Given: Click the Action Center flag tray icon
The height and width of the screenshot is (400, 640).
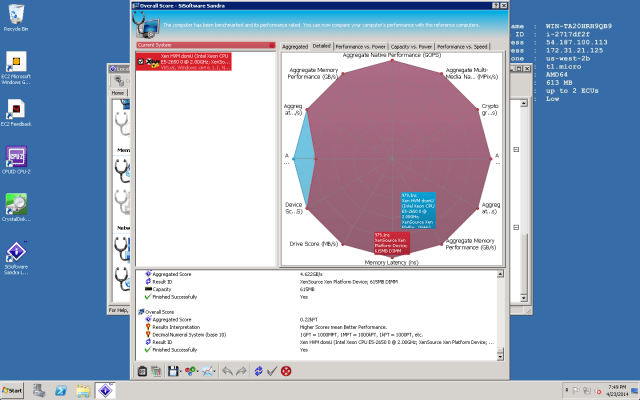Looking at the screenshot, I should (576, 391).
